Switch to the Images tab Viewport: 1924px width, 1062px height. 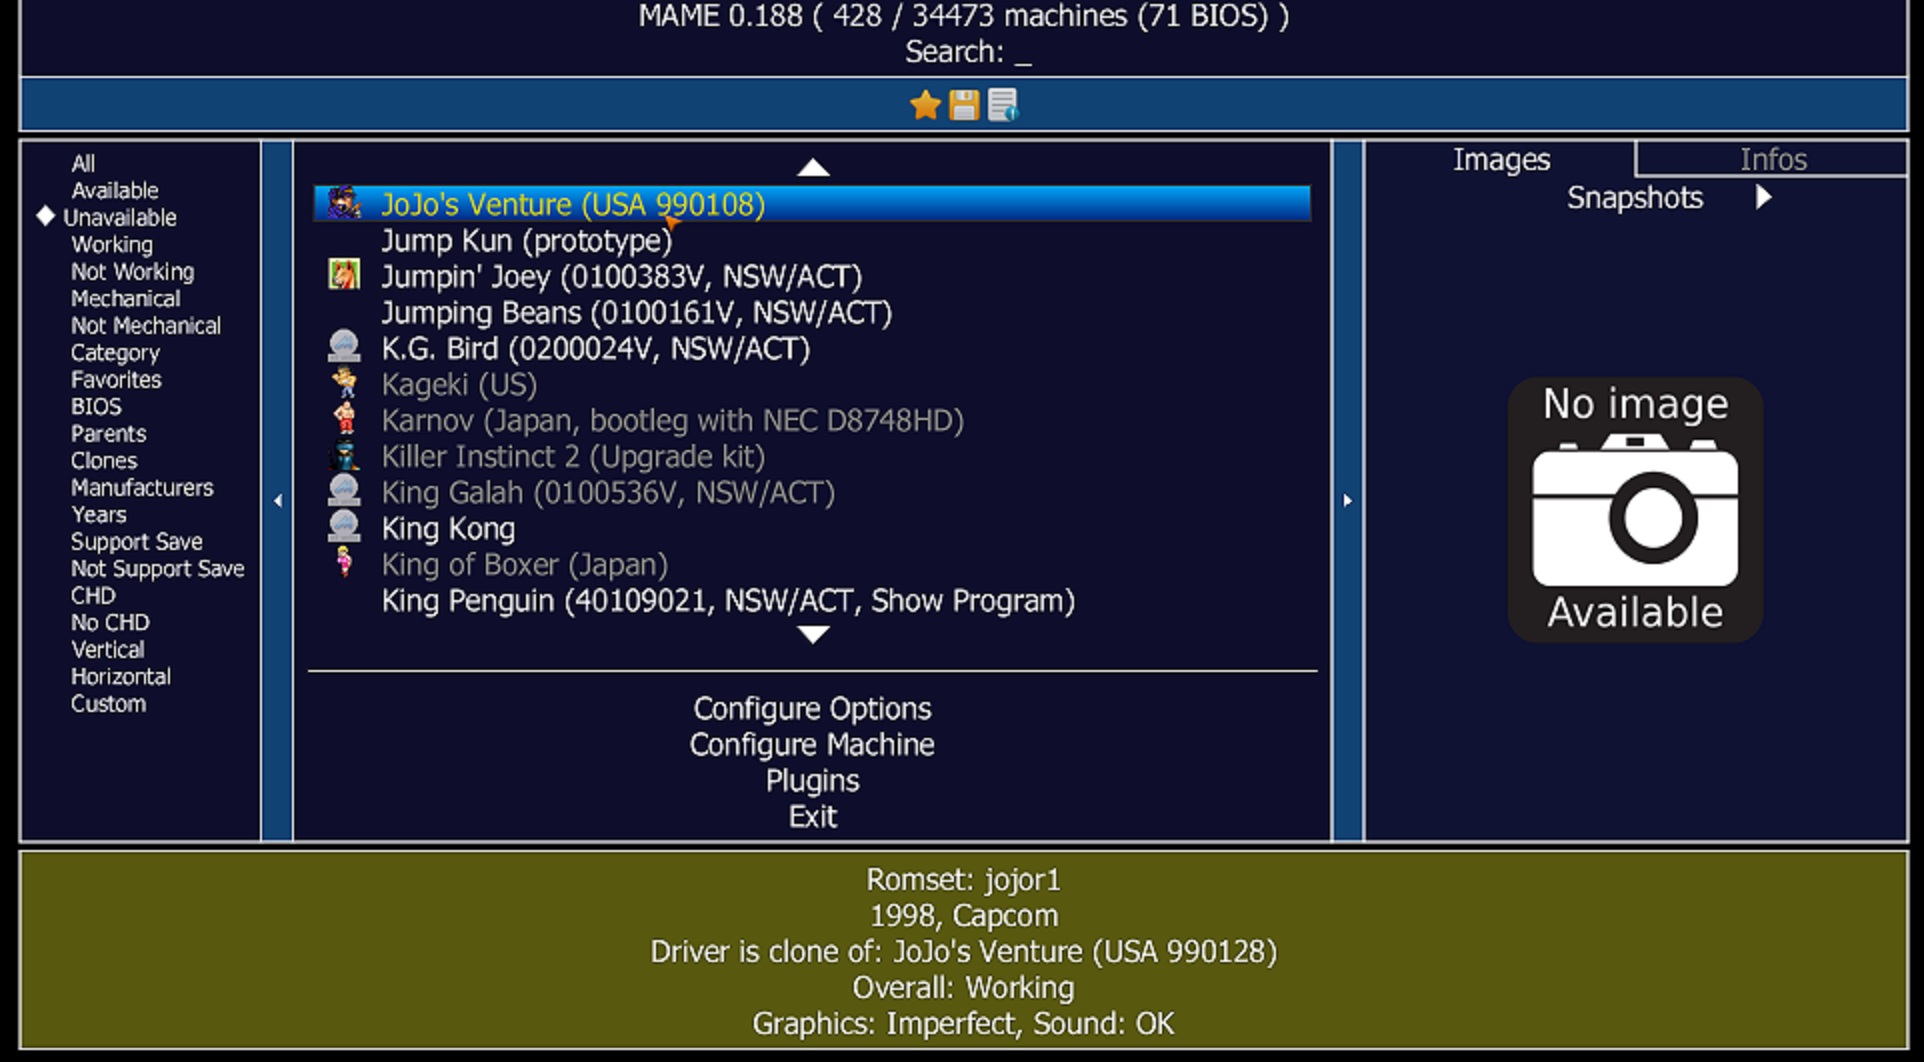tap(1500, 160)
